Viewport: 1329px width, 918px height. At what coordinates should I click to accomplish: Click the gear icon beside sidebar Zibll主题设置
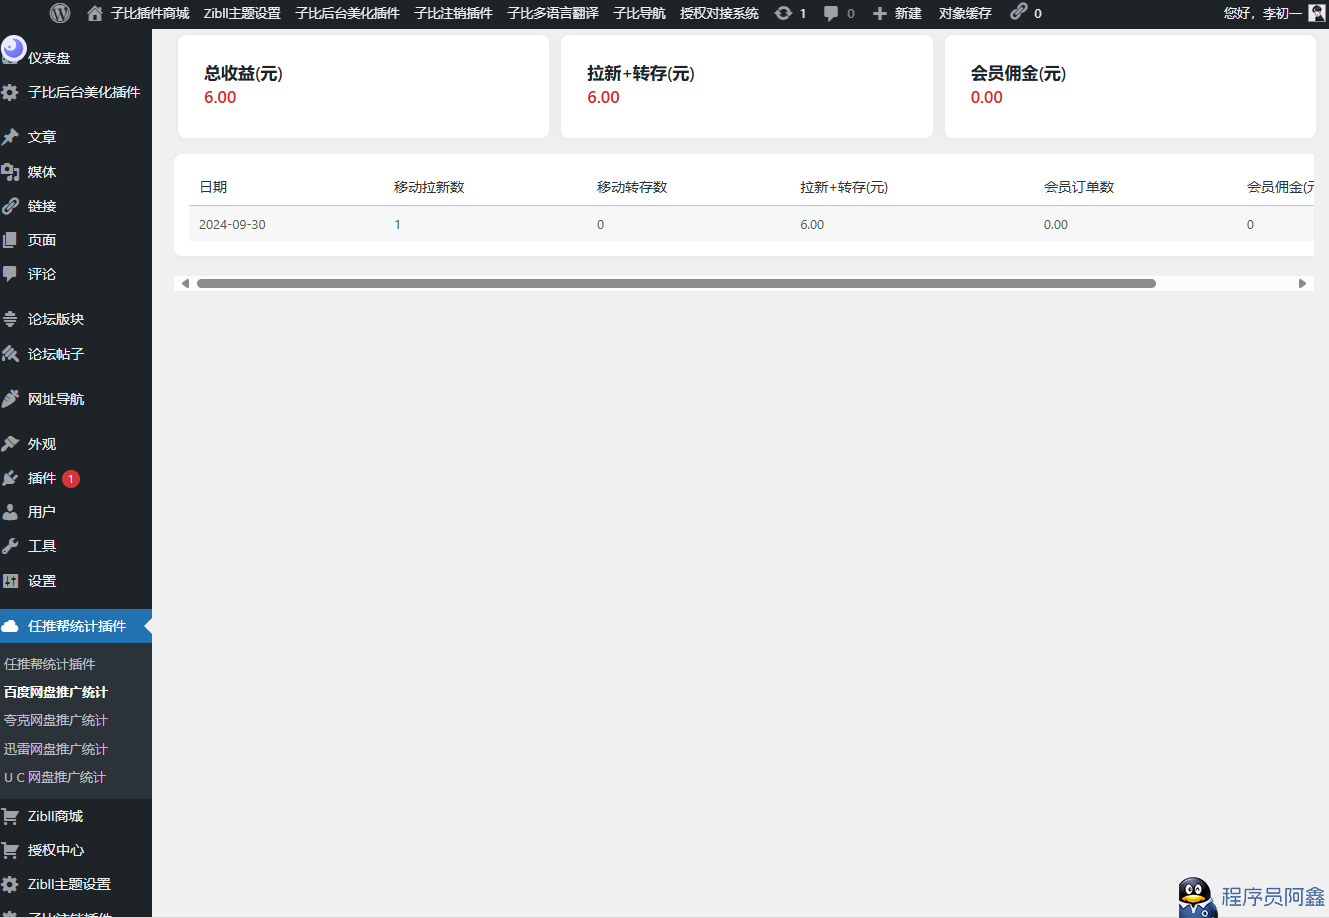tap(10, 884)
